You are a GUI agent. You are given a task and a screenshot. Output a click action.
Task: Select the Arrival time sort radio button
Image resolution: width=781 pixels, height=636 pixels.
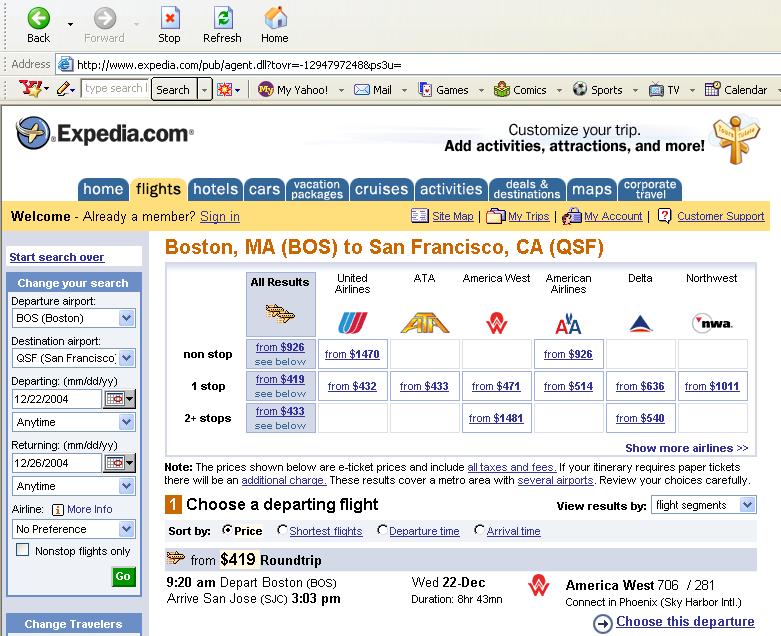(x=480, y=531)
